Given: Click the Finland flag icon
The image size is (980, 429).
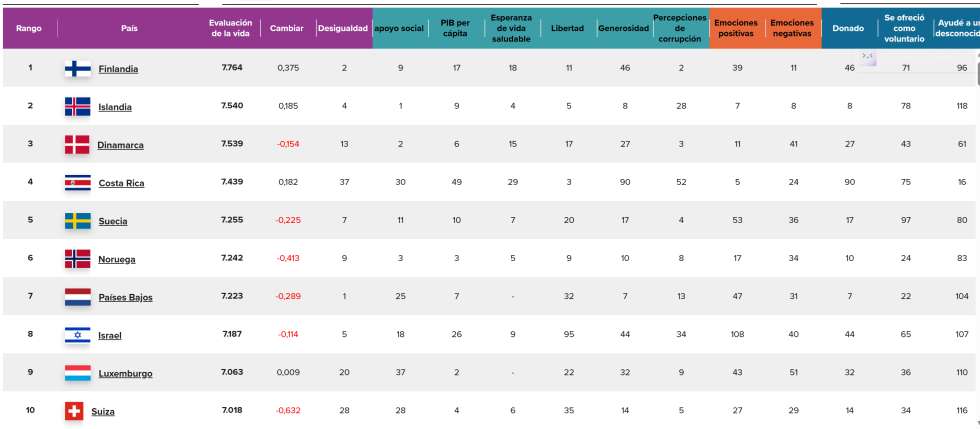Looking at the screenshot, I should tap(77, 68).
